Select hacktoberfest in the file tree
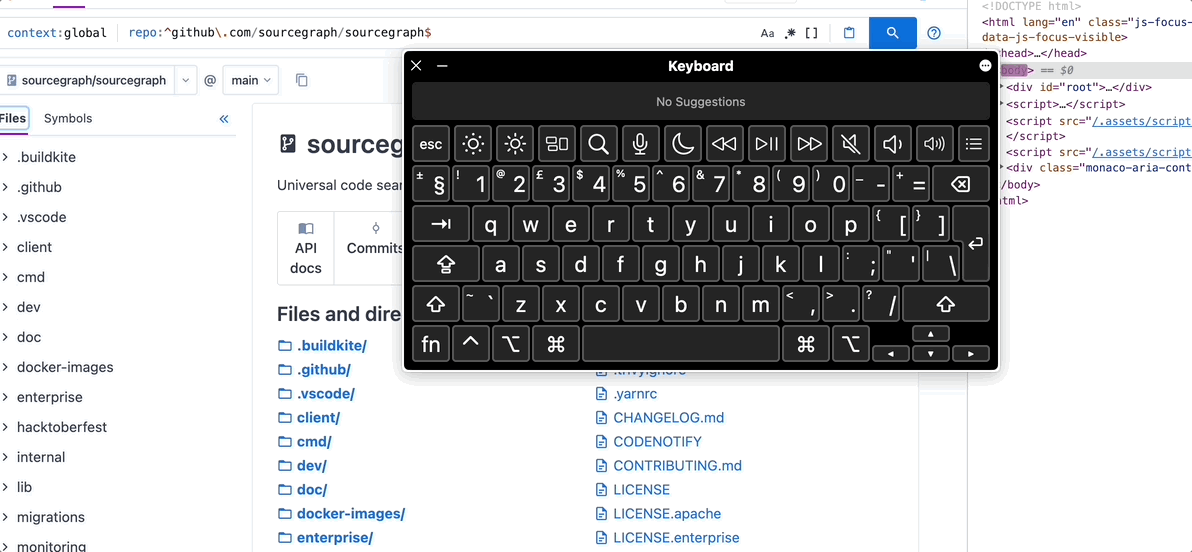1192x552 pixels. [62, 427]
